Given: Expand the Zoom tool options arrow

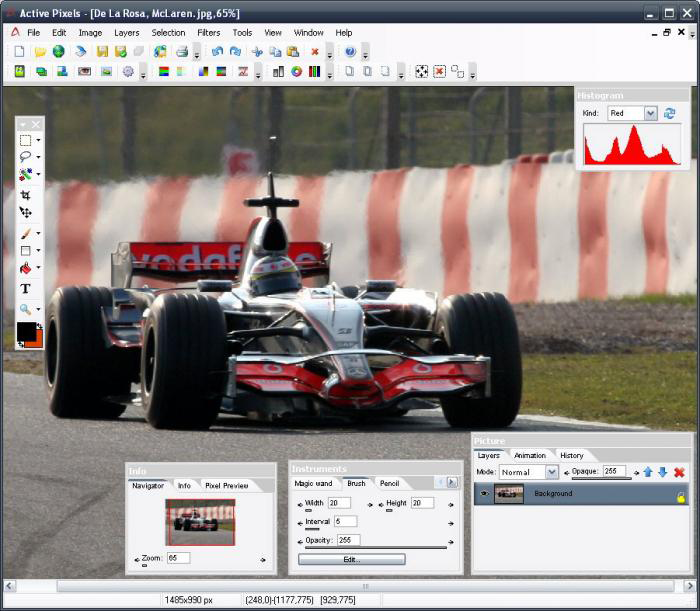Looking at the screenshot, I should click(38, 309).
